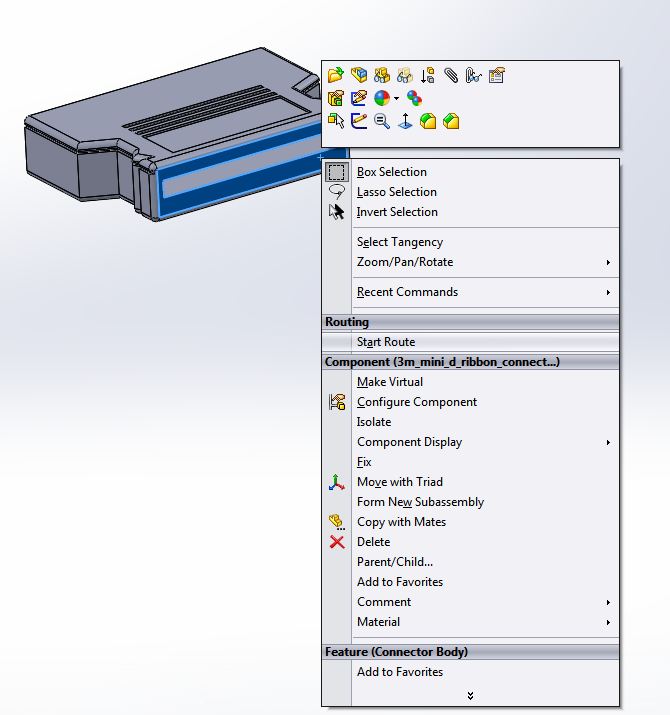
Task: Choose Start Route under Routing
Action: click(x=470, y=342)
